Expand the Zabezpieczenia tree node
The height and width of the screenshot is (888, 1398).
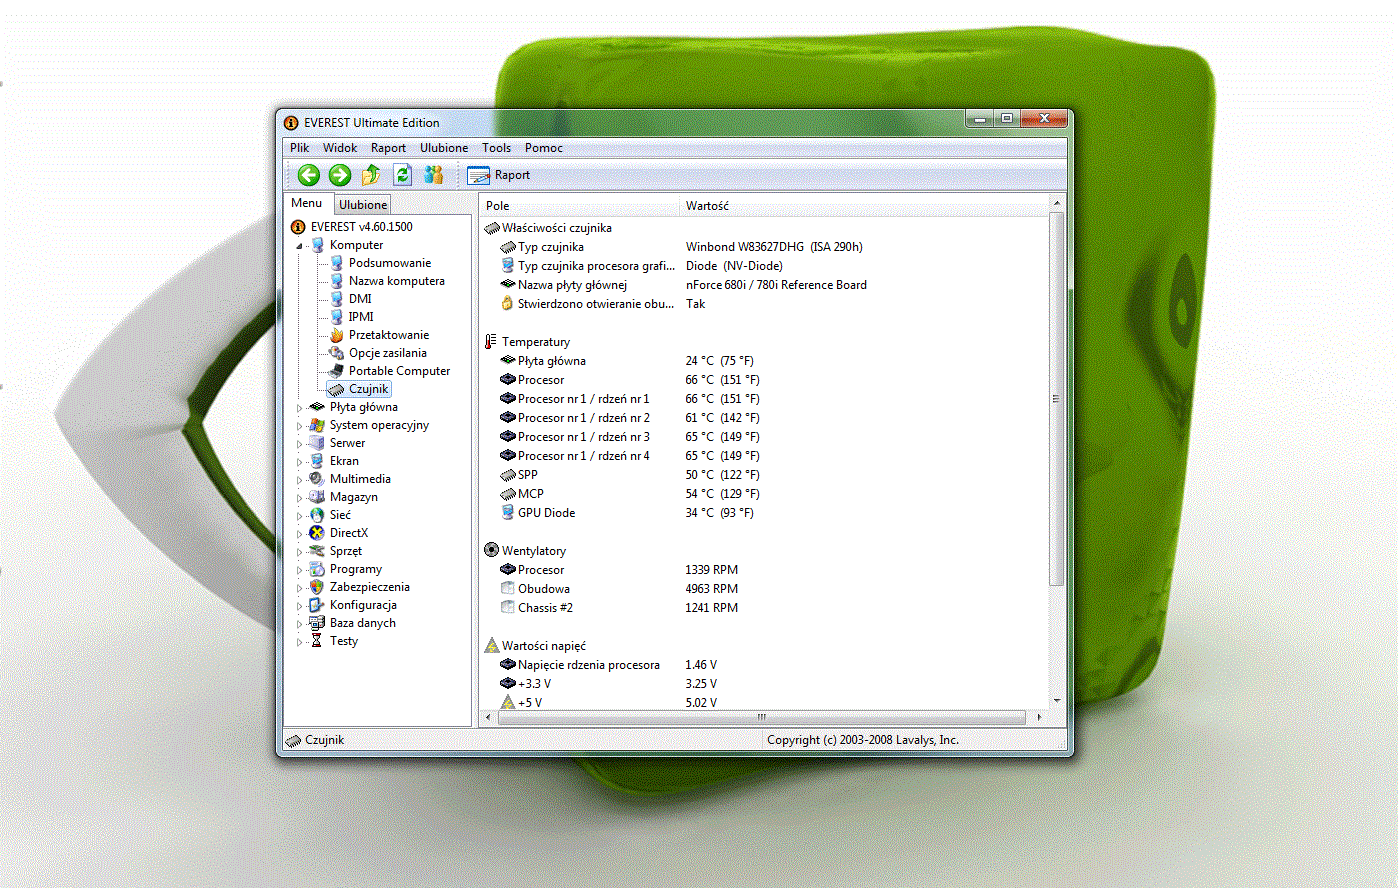pos(299,588)
